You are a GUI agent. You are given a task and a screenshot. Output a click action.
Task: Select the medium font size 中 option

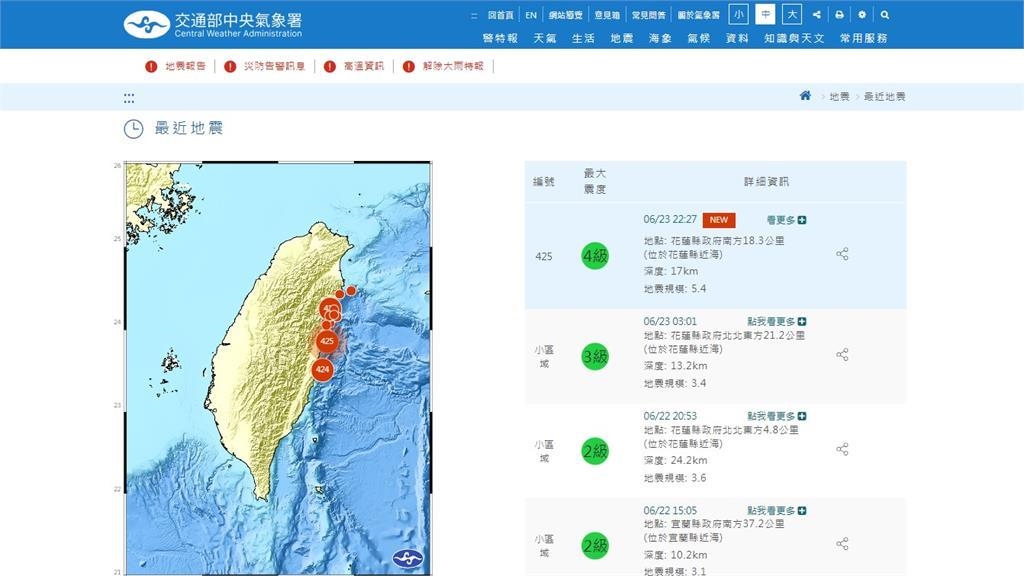[765, 15]
